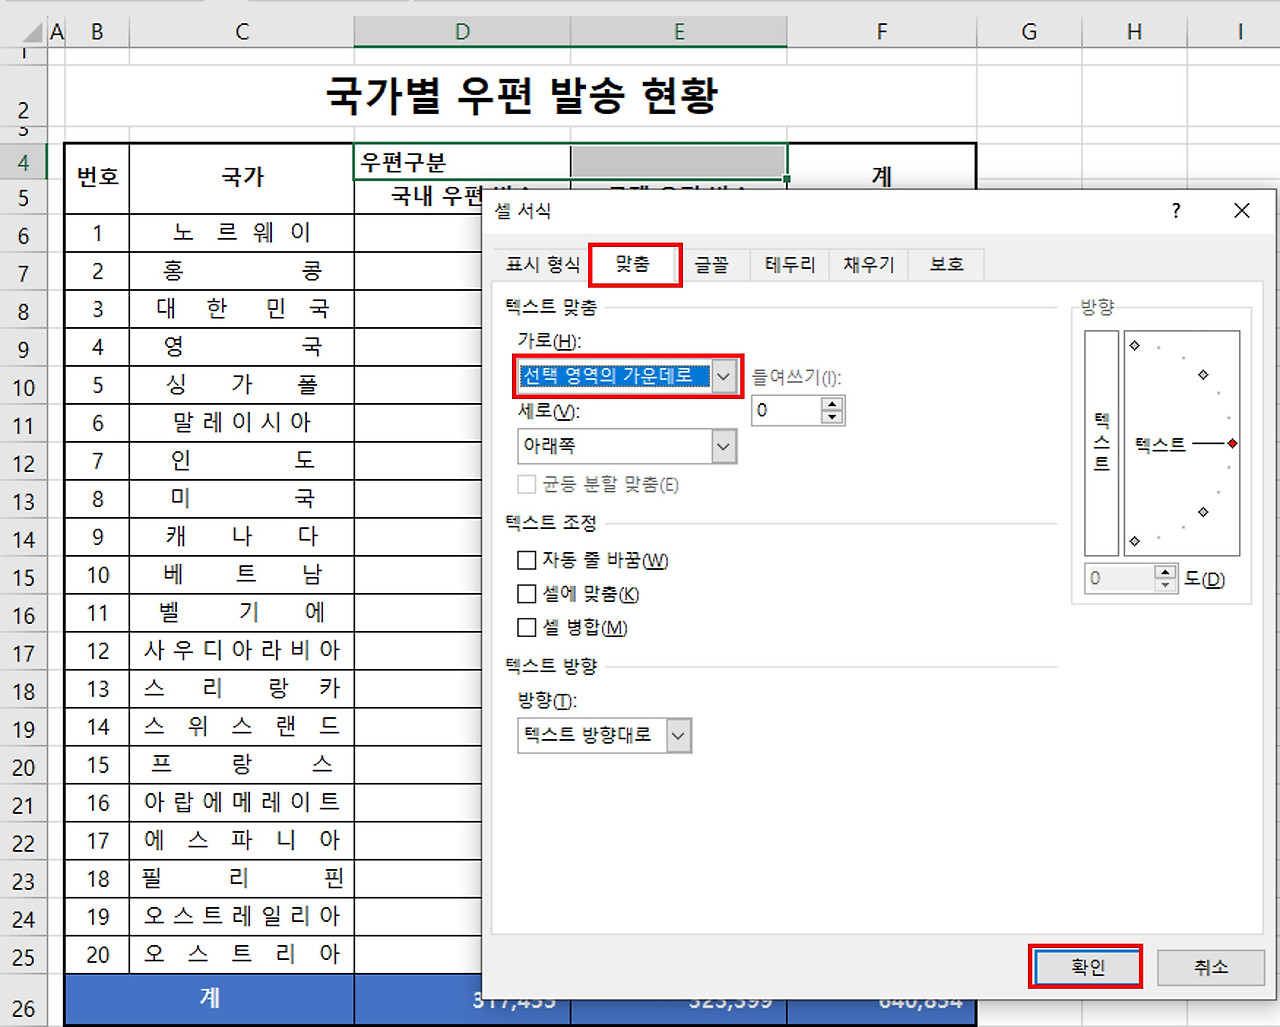
Task: Confirm the cell format with 확인
Action: coord(1086,967)
